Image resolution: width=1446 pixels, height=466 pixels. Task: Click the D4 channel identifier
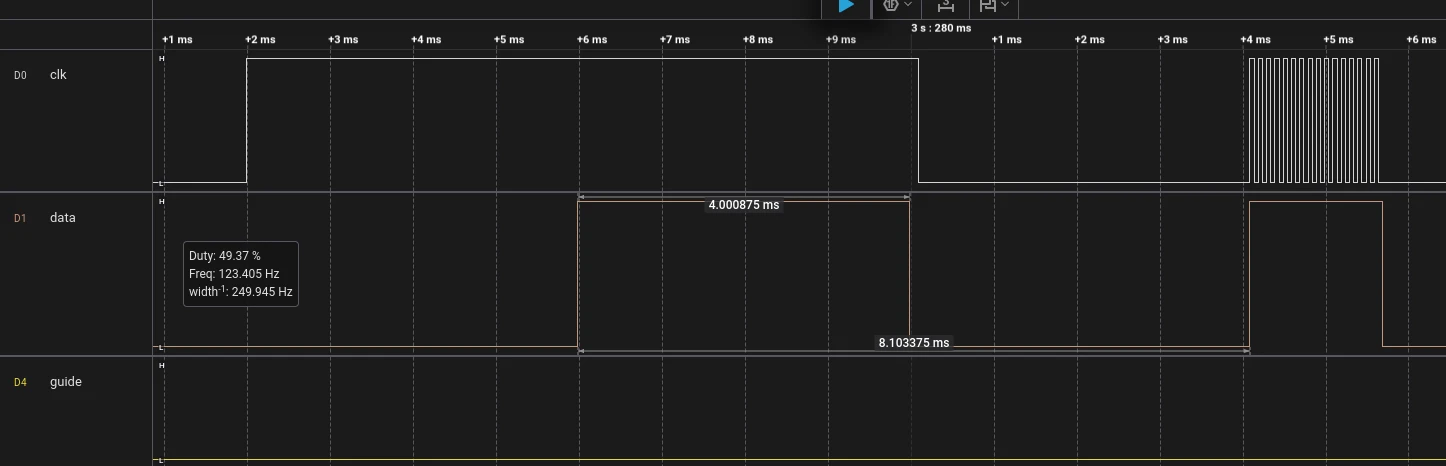pos(20,382)
